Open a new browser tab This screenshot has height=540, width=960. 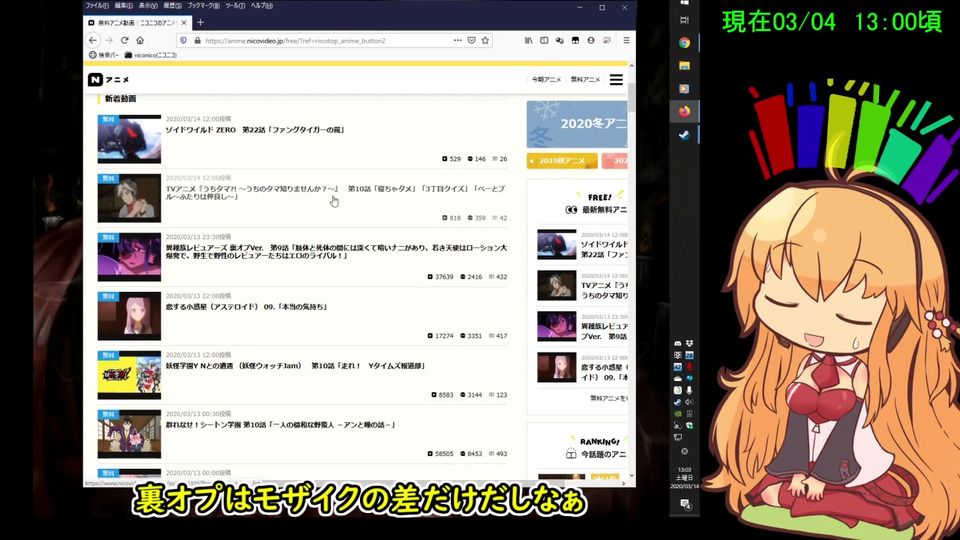(x=200, y=23)
